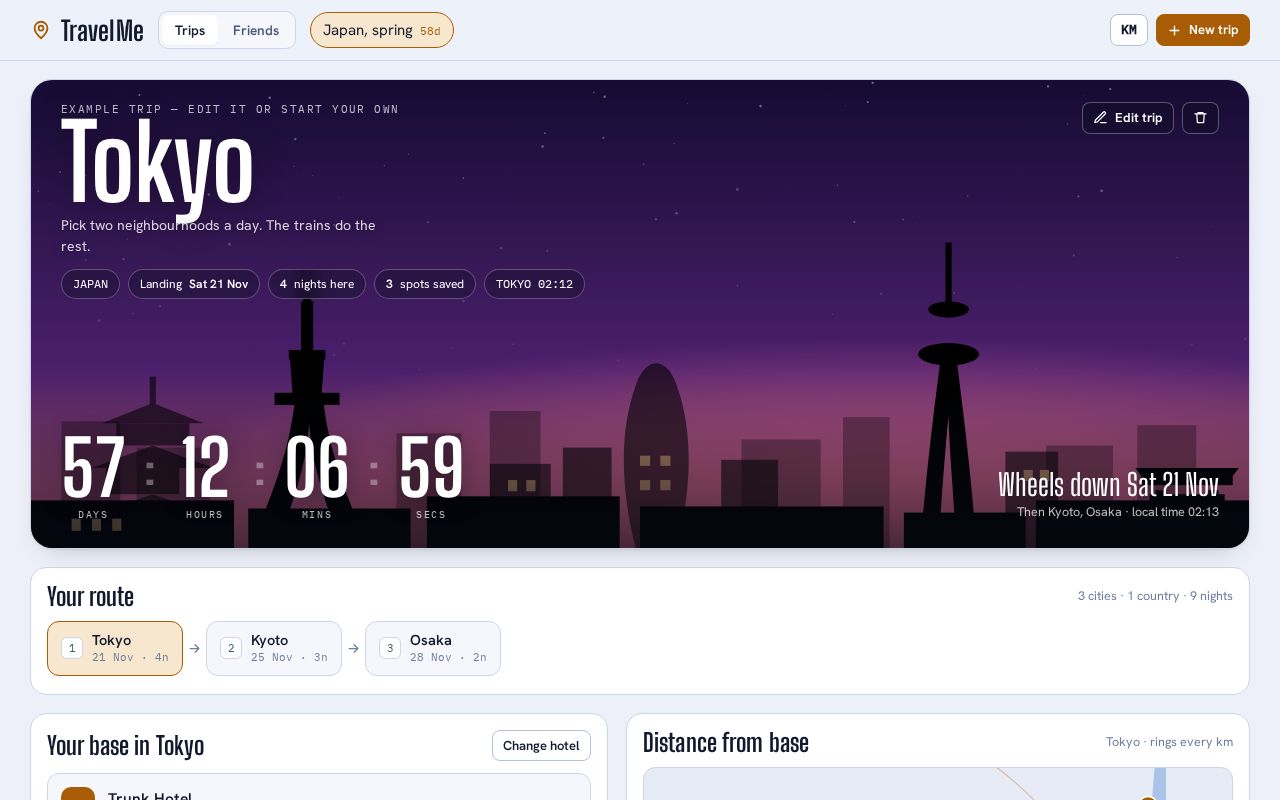Create a new trip with New trip
This screenshot has height=800, width=1280.
click(1203, 30)
